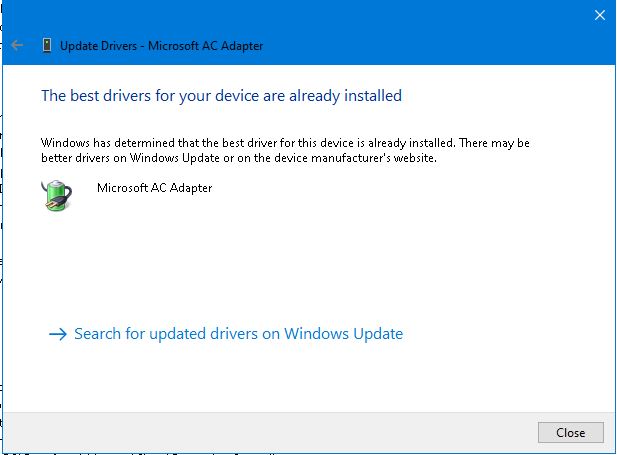Select the Microsoft AC Adapter device name label

154,187
